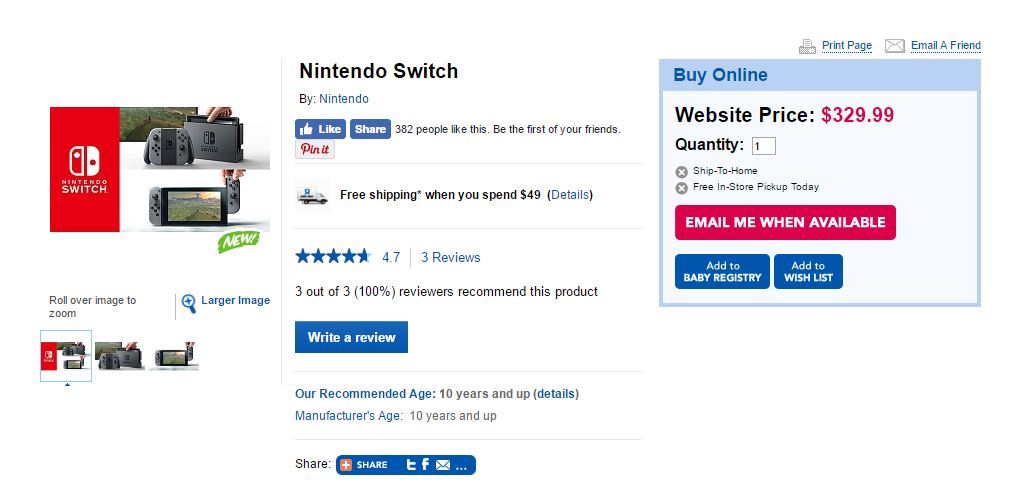Click the orange plus SHARE button
Screen dimensions: 1022x488
364,465
